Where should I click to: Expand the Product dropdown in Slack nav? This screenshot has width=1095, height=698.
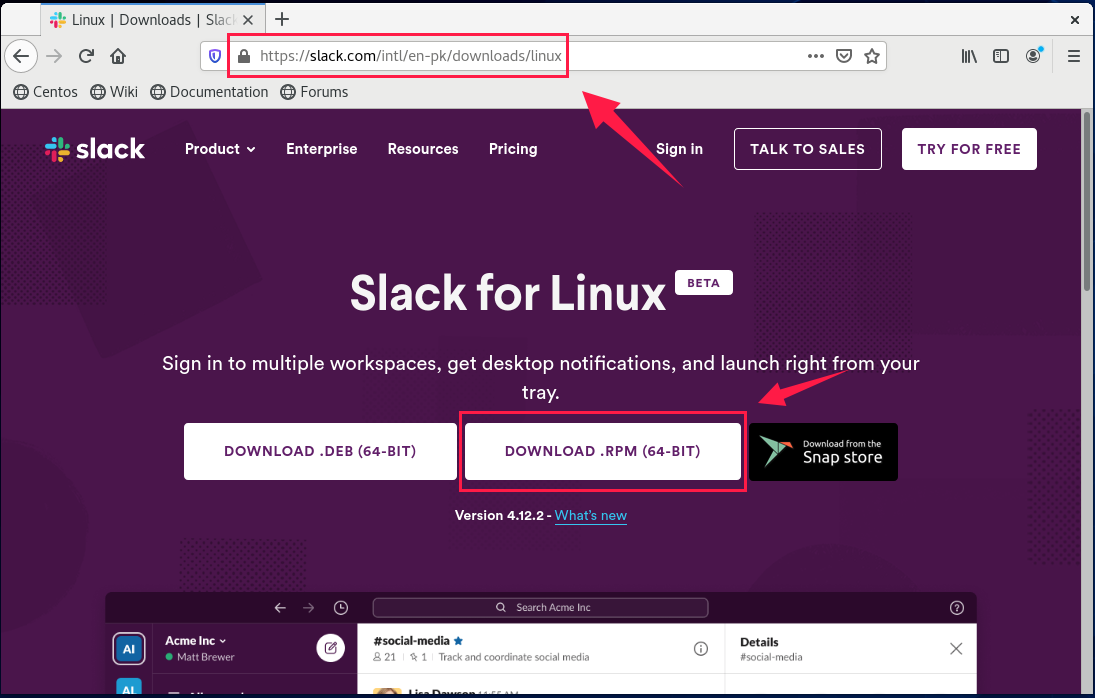pos(220,149)
